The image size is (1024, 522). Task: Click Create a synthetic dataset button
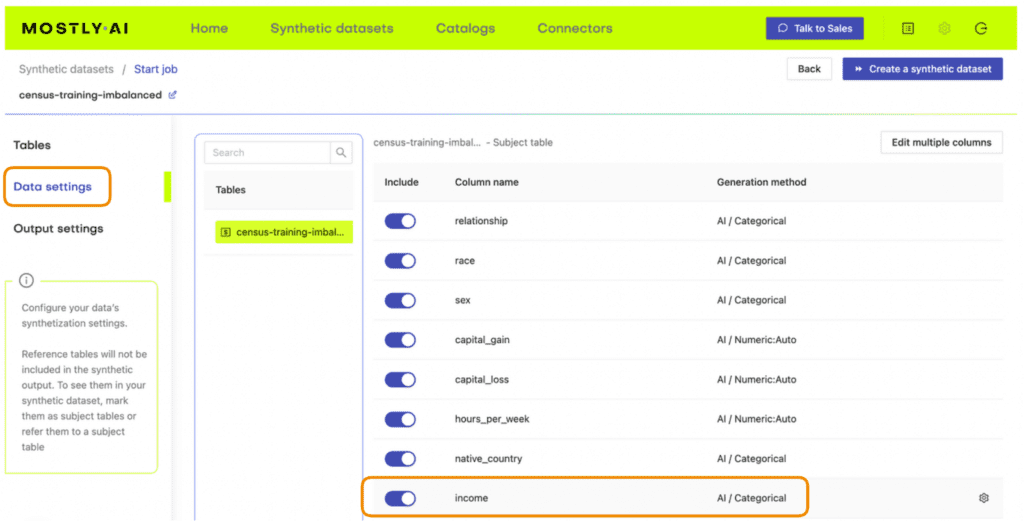tap(922, 69)
